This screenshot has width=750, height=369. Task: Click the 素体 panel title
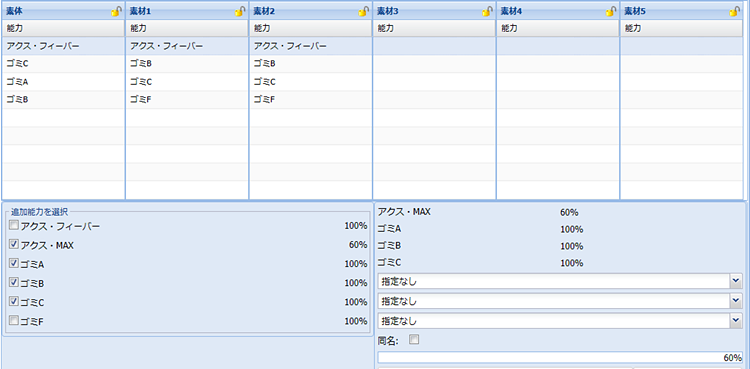(14, 11)
